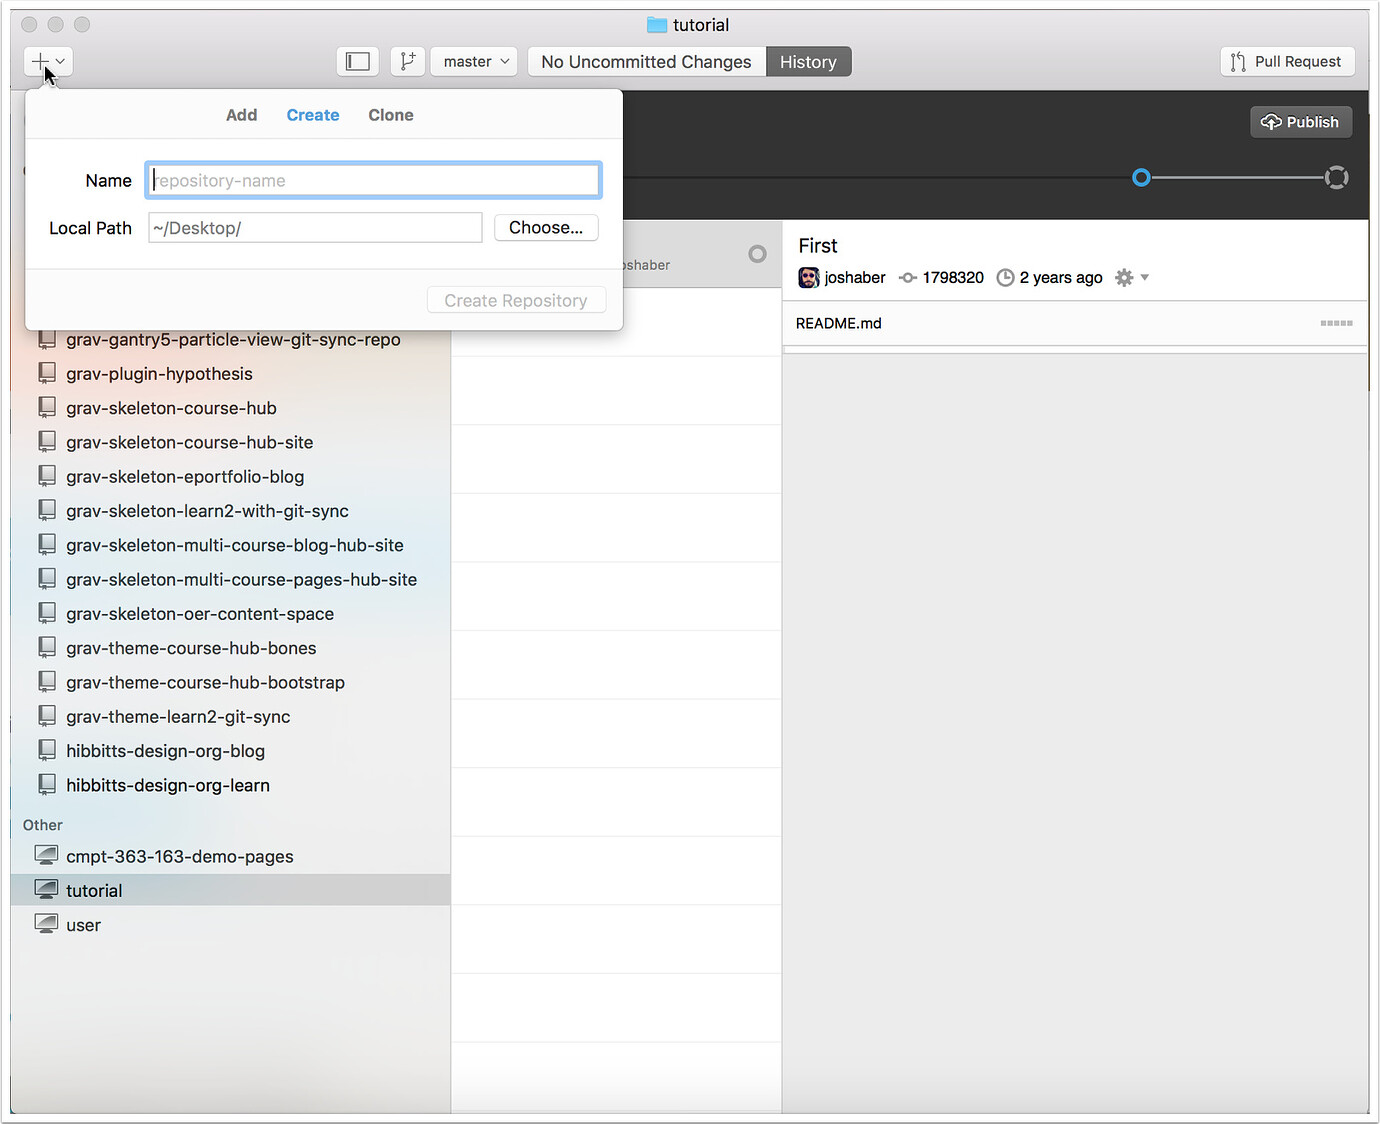The image size is (1380, 1124).
Task: Click the commit hash icon showing 1798320
Action: tap(907, 277)
